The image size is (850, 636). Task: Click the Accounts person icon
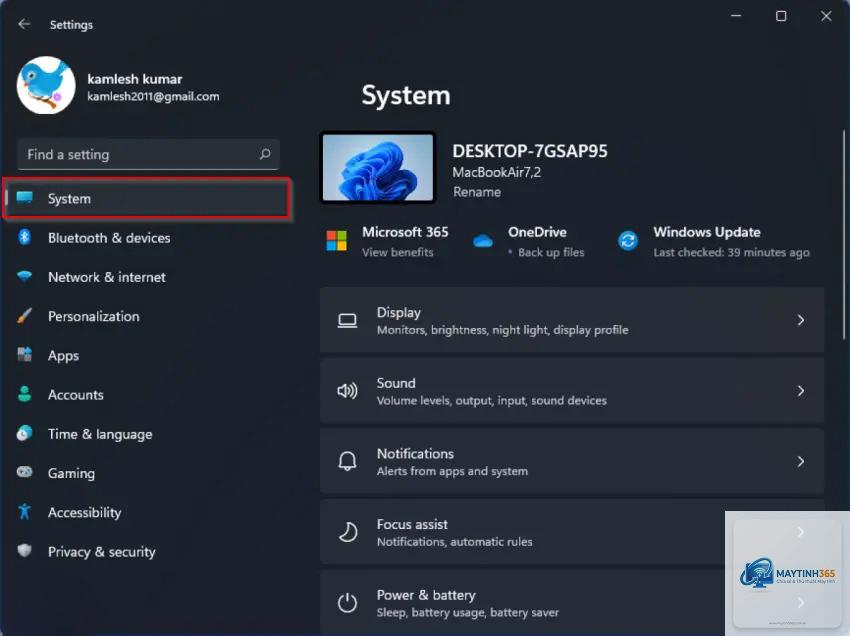24,394
